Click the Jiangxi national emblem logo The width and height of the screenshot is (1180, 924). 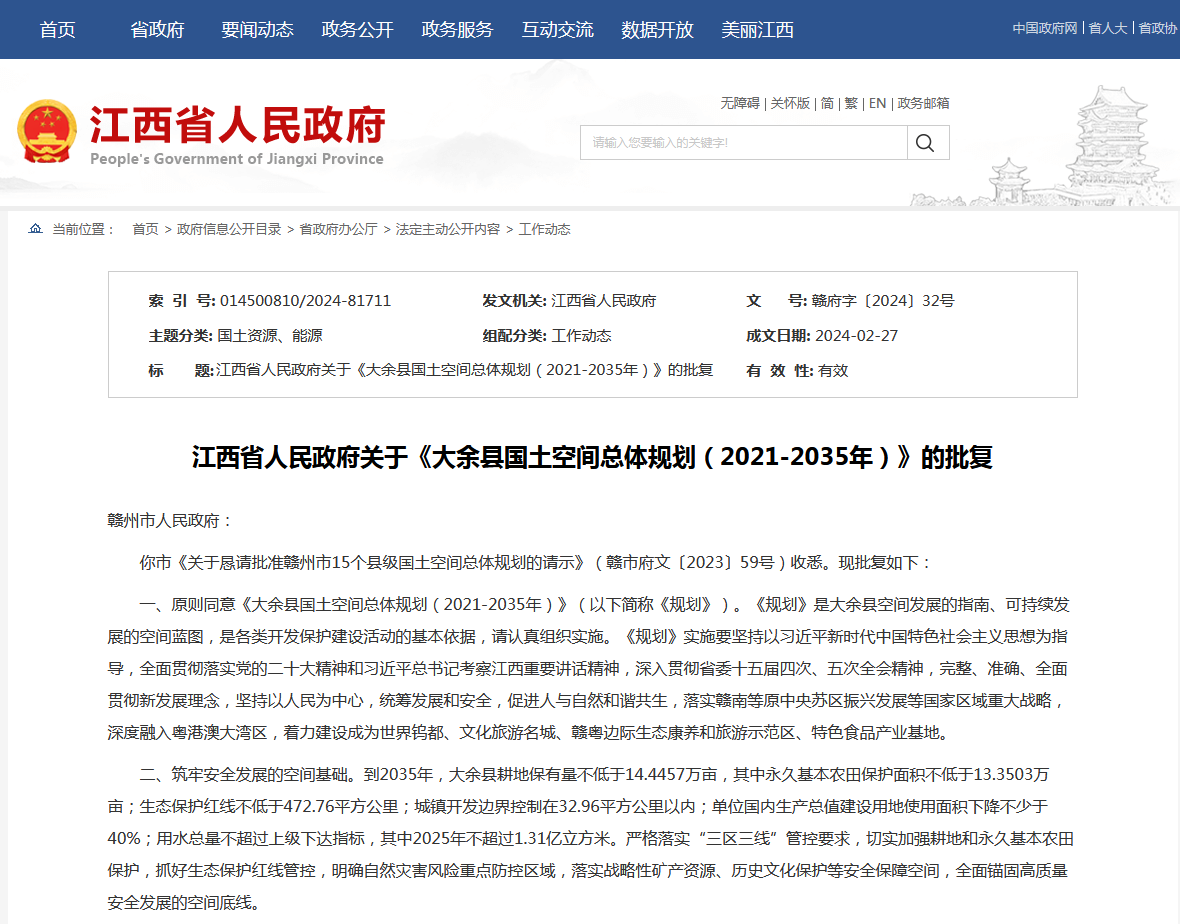[x=46, y=132]
